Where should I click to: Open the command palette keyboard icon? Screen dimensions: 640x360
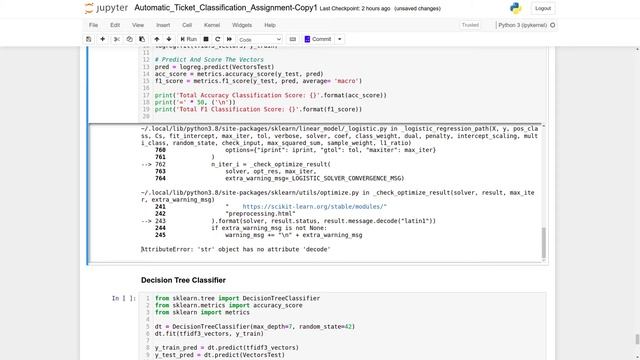(293, 39)
